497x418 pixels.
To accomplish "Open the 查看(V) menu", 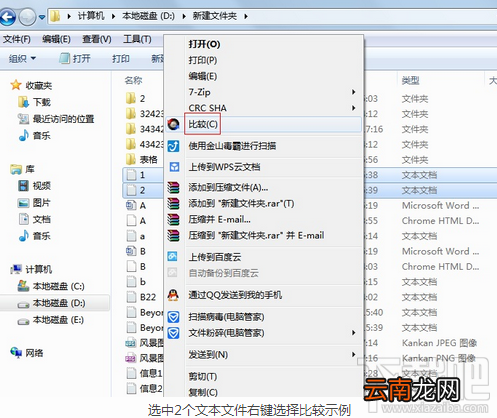I will 97,39.
